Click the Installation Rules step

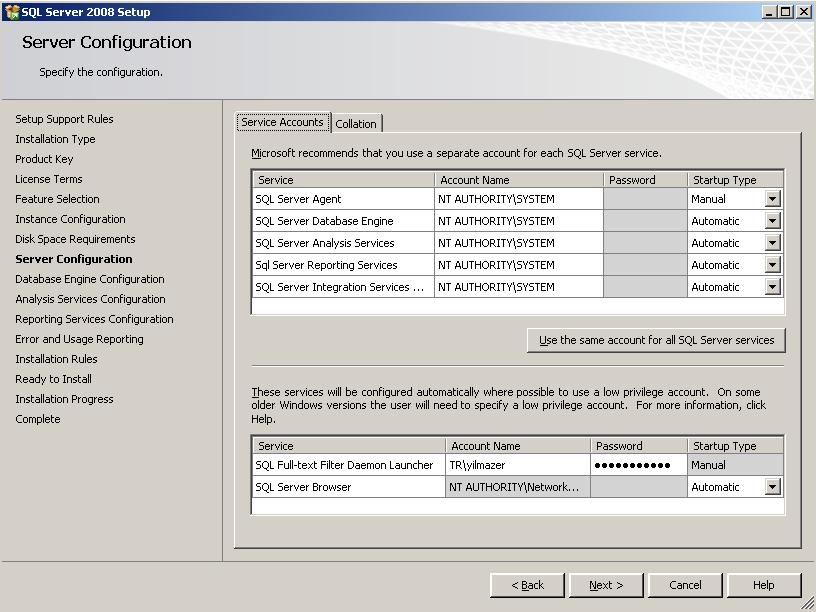pos(56,359)
